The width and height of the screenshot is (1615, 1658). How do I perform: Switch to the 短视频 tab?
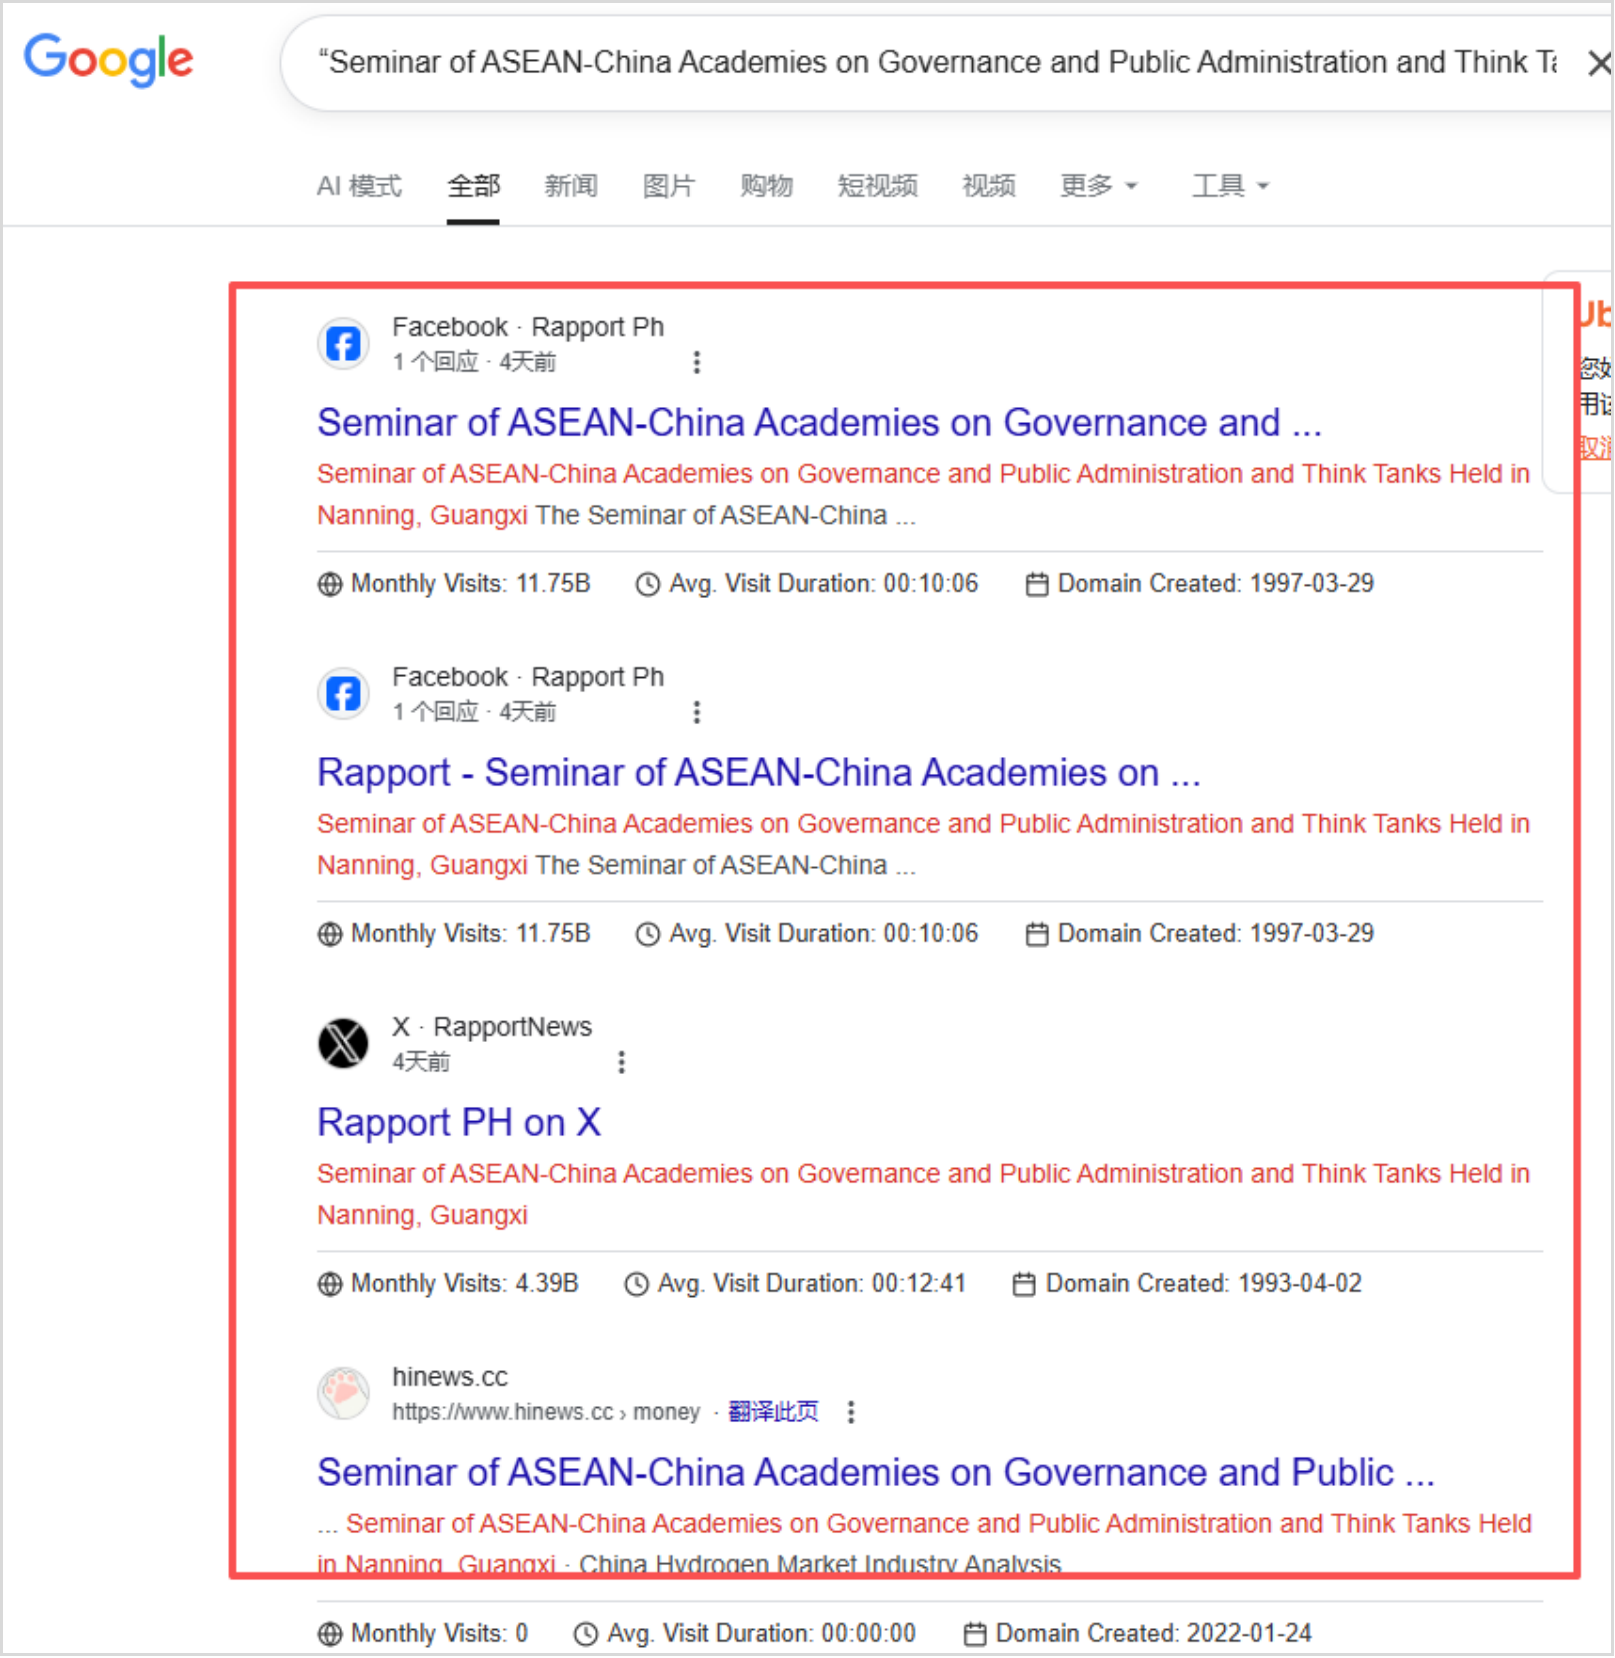(x=877, y=186)
